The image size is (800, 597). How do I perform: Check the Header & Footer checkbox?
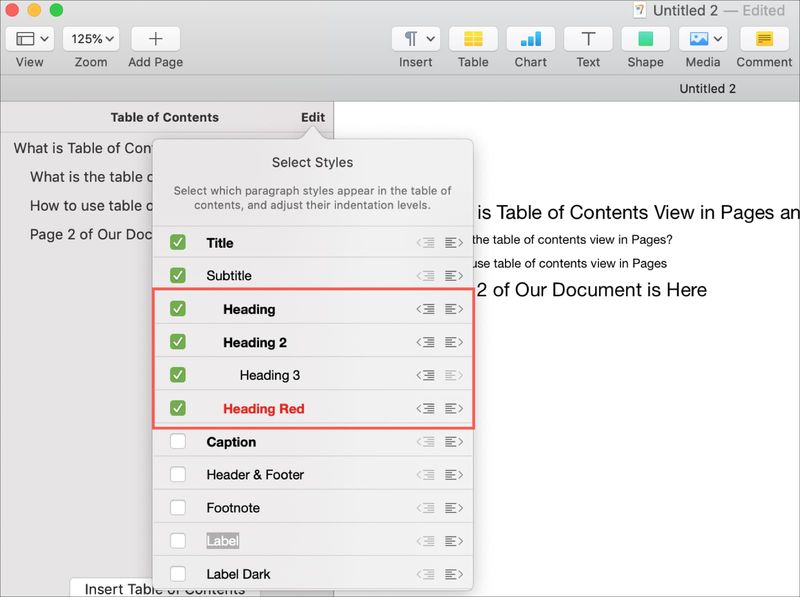tap(178, 475)
